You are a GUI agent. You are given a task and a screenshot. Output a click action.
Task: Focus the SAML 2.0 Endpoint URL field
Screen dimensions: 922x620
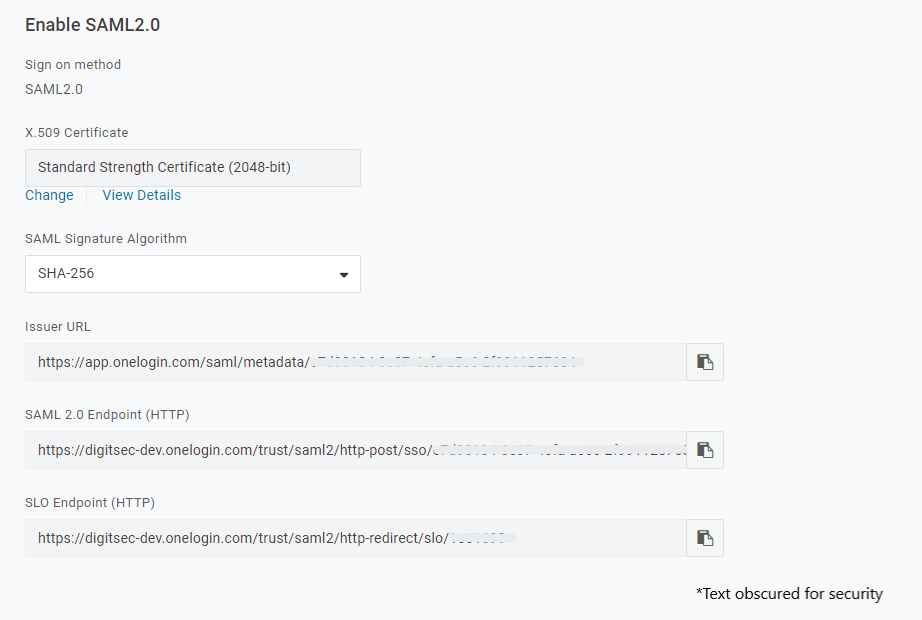tap(355, 450)
